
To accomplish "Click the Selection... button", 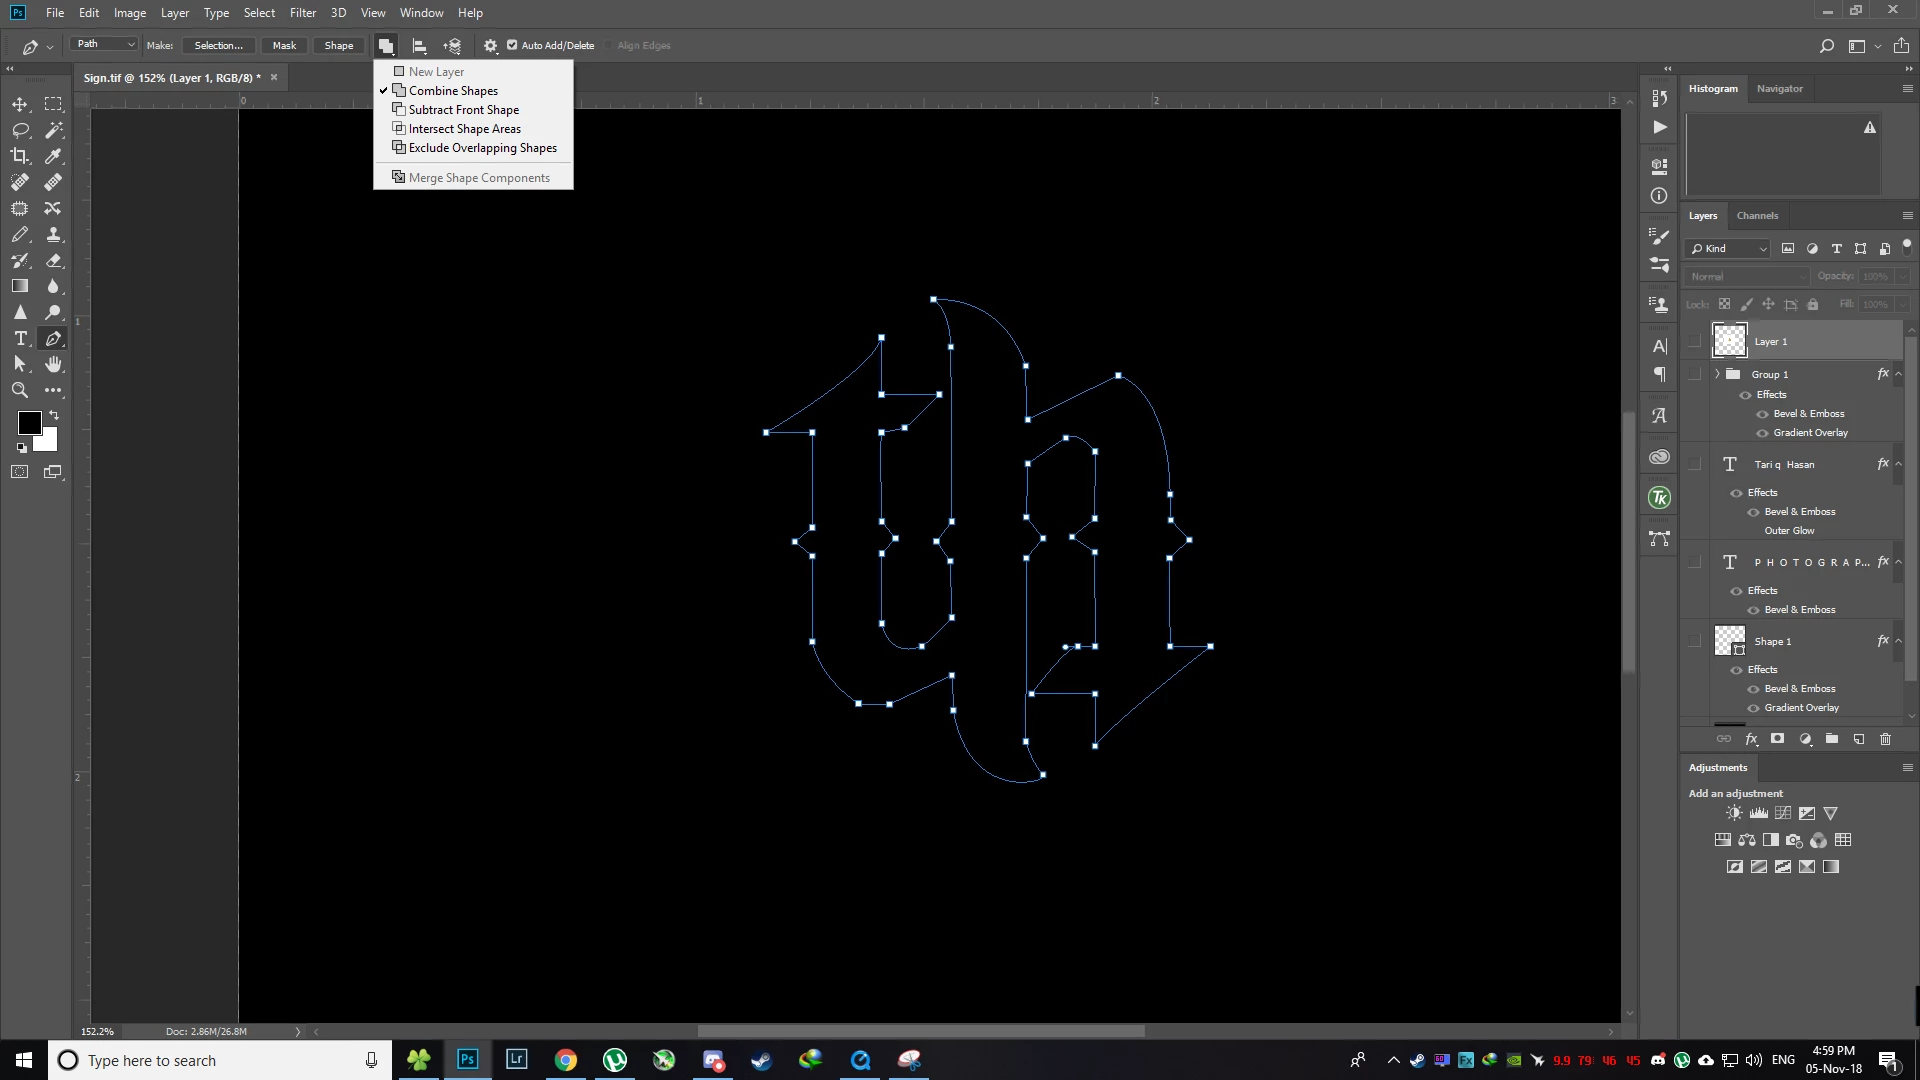I will [218, 46].
